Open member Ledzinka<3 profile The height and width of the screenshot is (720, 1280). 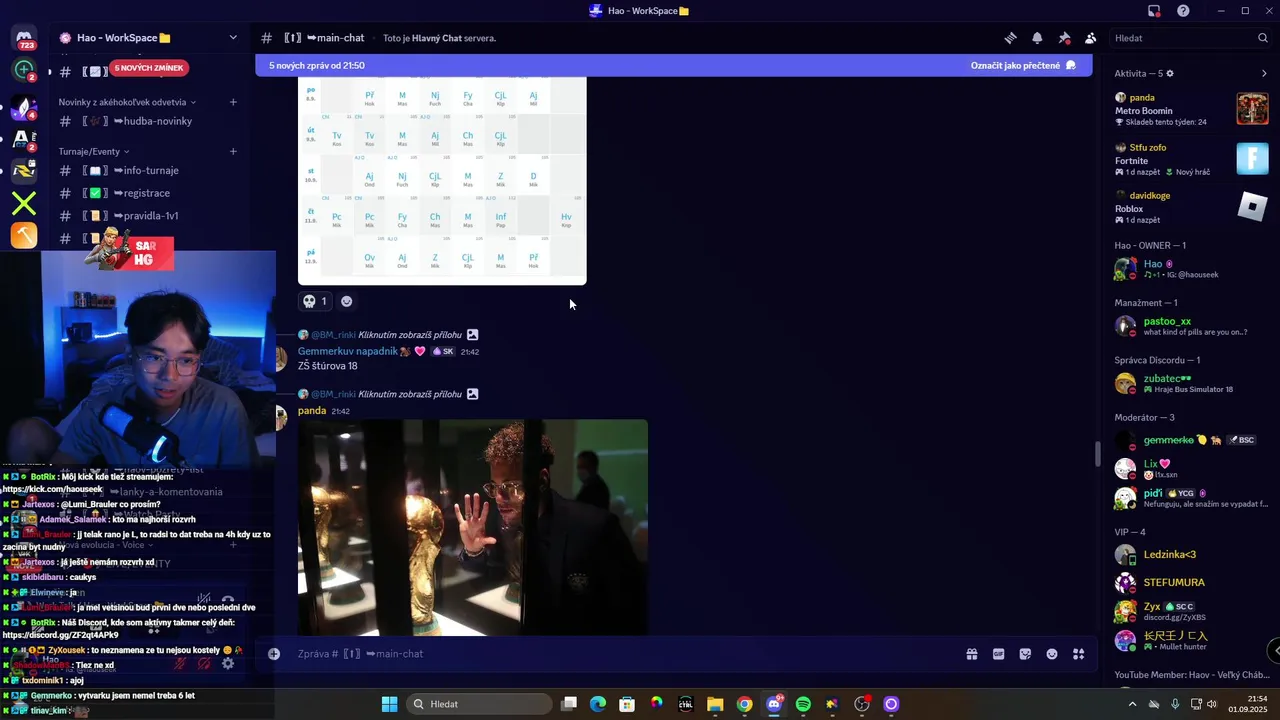(x=1191, y=555)
